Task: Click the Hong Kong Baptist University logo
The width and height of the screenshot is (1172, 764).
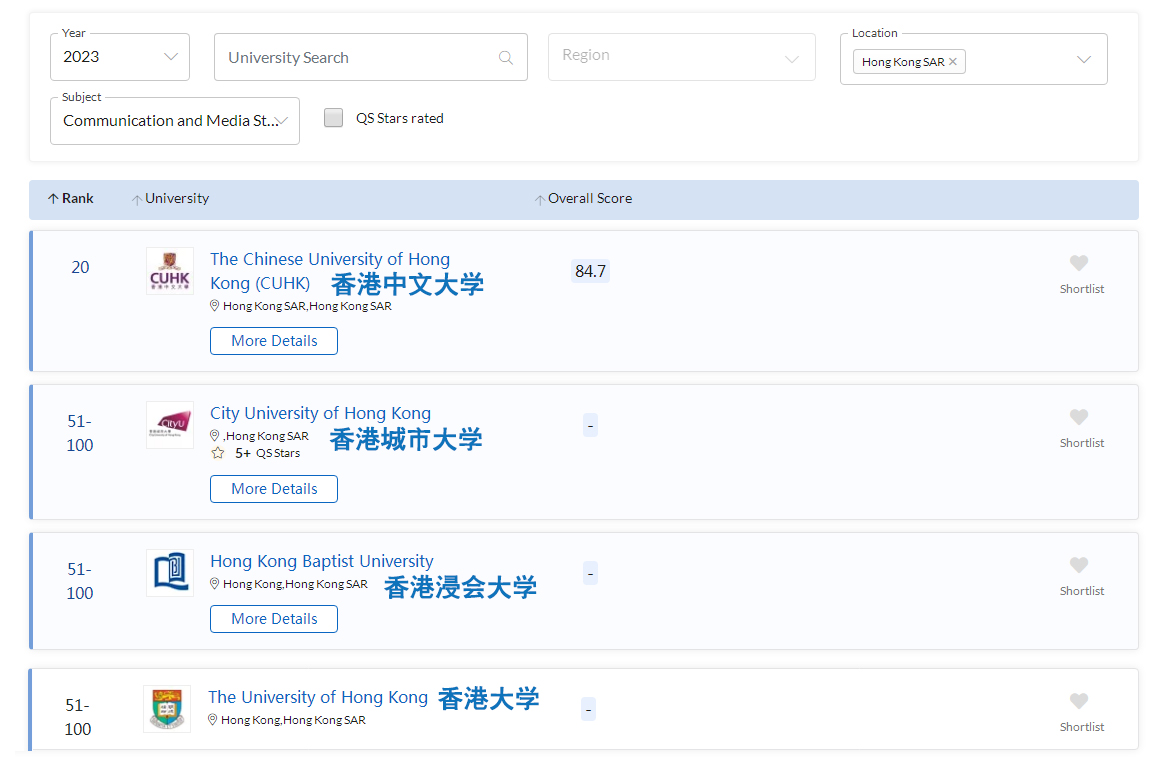Action: coord(169,572)
